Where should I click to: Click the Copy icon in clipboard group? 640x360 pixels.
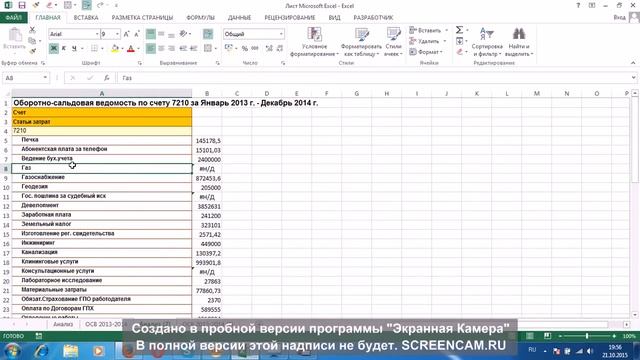click(32, 40)
